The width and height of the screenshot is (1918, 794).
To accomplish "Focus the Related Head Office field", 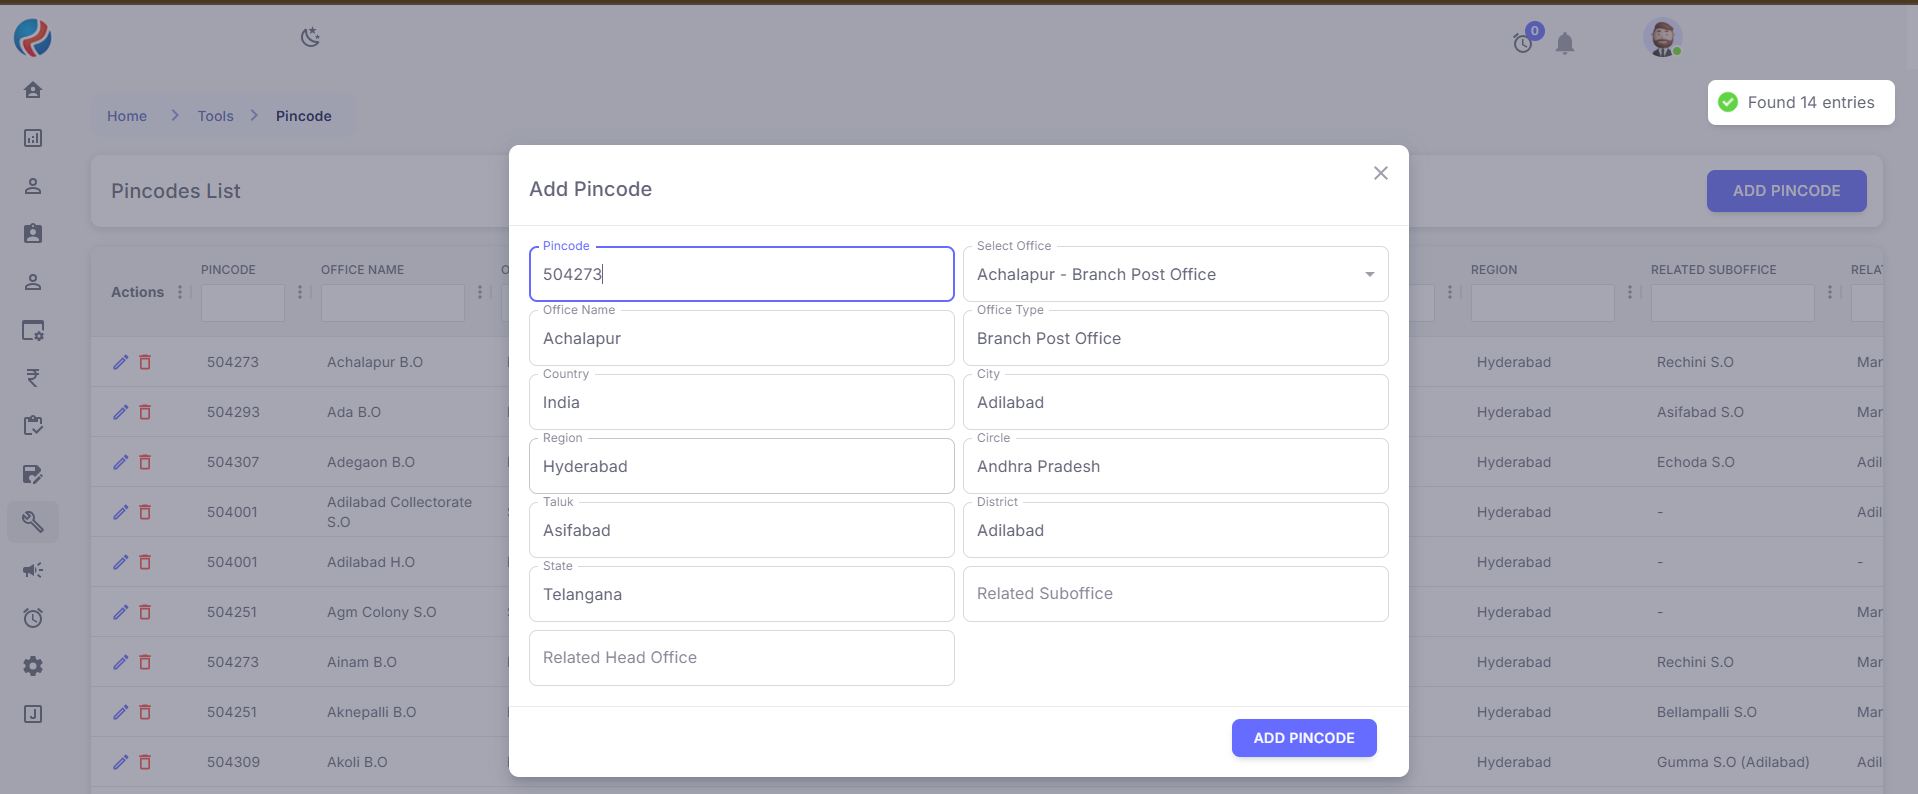I will (x=741, y=658).
